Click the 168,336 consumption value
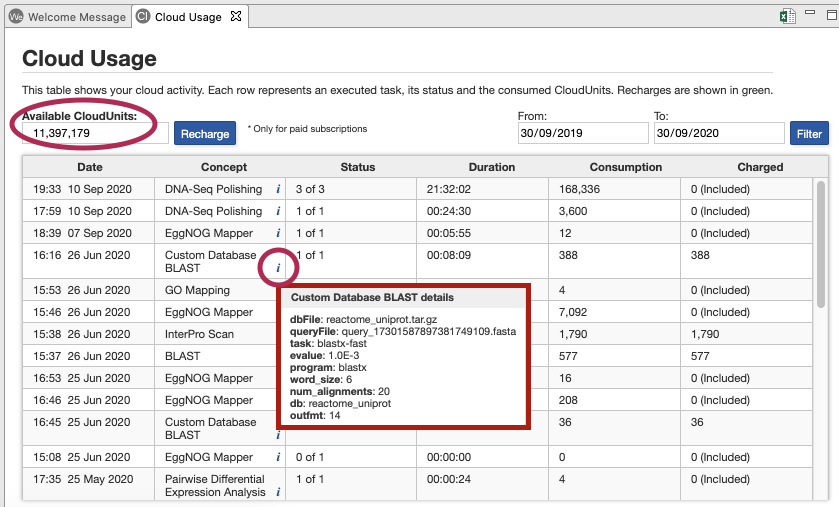839x507 pixels. (x=579, y=189)
